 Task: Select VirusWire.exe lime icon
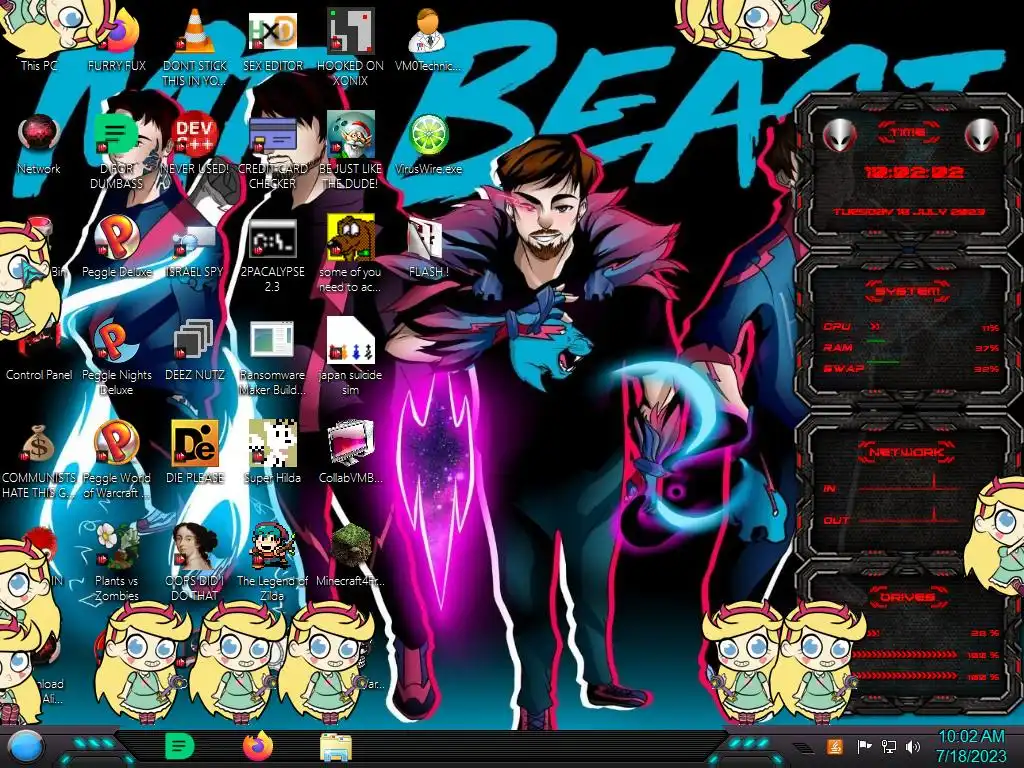[428, 144]
